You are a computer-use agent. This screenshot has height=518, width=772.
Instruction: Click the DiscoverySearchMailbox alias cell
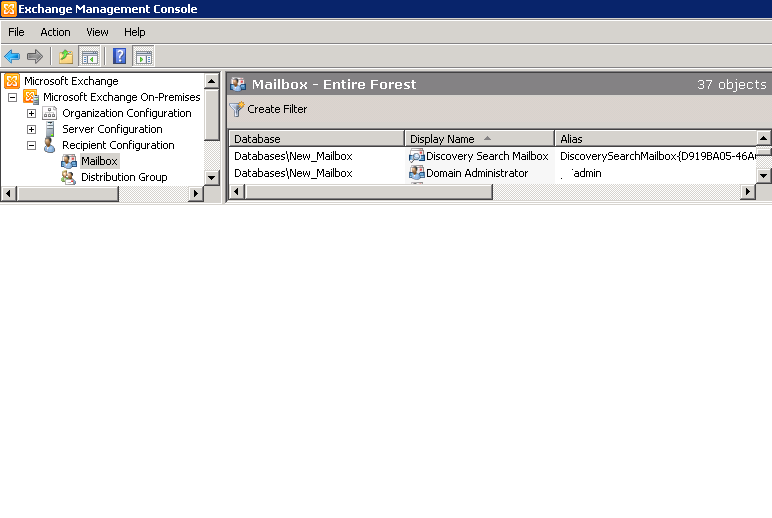658,156
